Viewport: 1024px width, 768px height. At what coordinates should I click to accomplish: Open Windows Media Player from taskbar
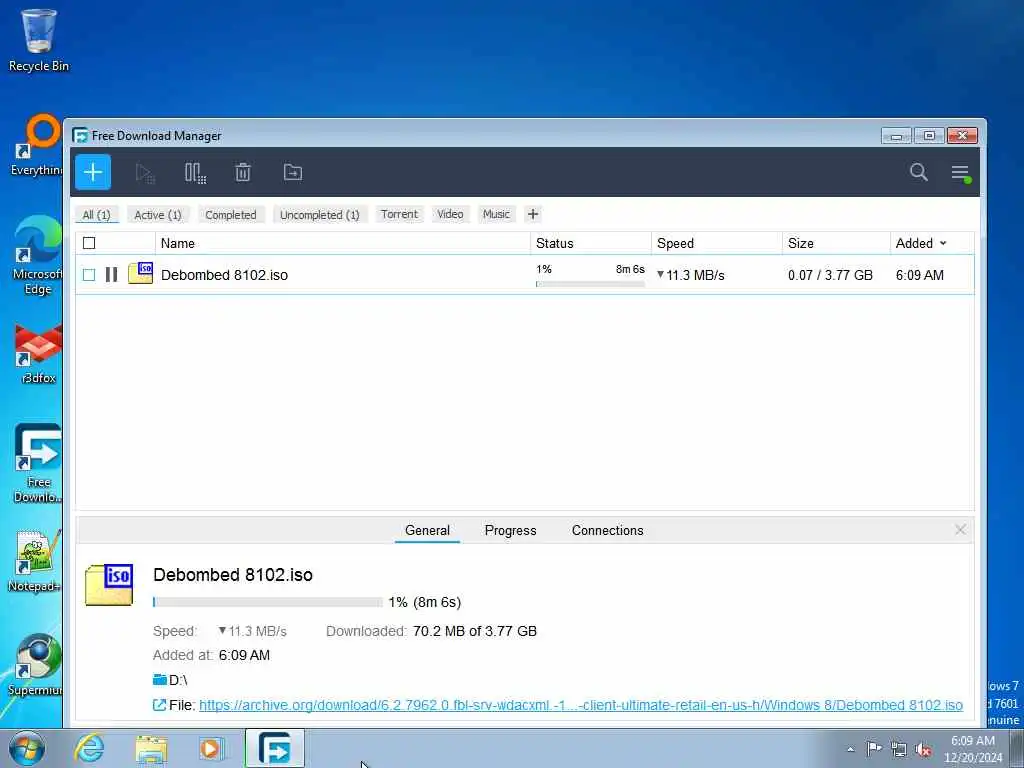[211, 748]
